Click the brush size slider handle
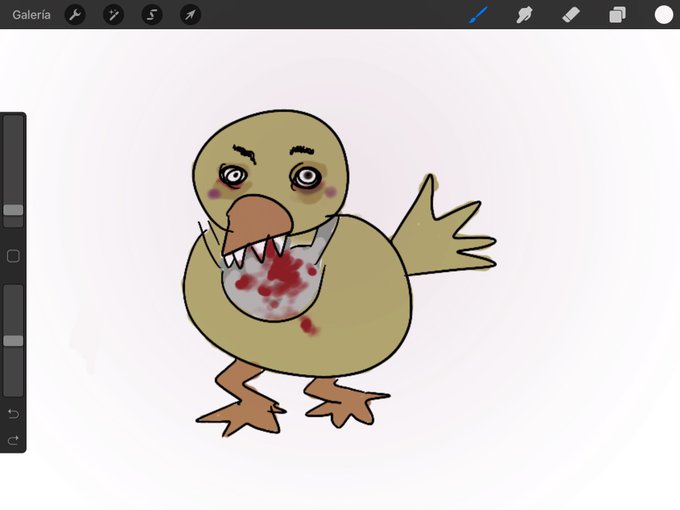Screen dimensions: 680x510 [13, 210]
